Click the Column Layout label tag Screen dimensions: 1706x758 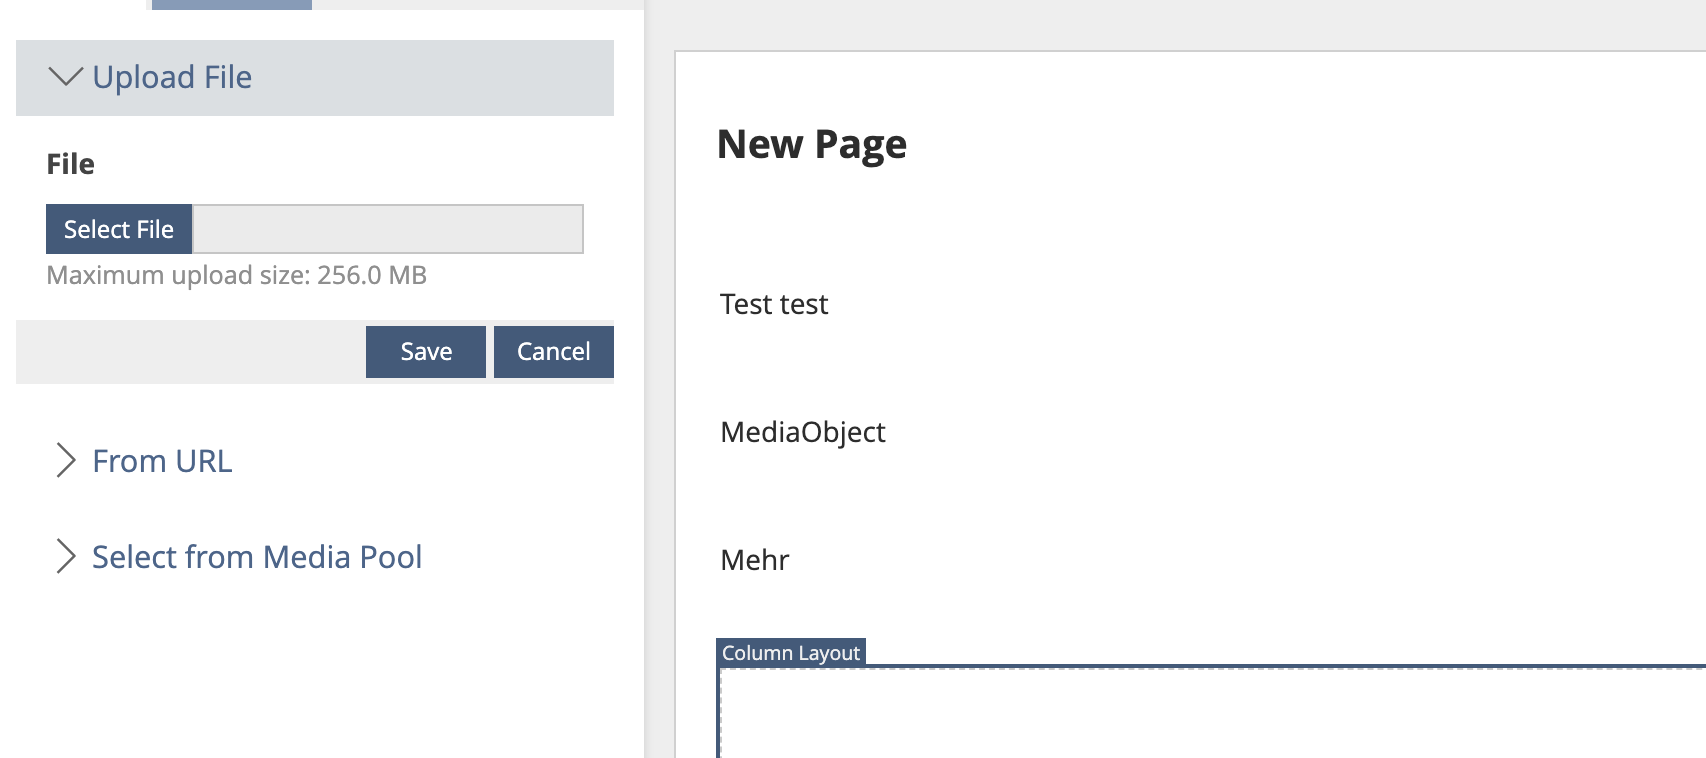(790, 653)
